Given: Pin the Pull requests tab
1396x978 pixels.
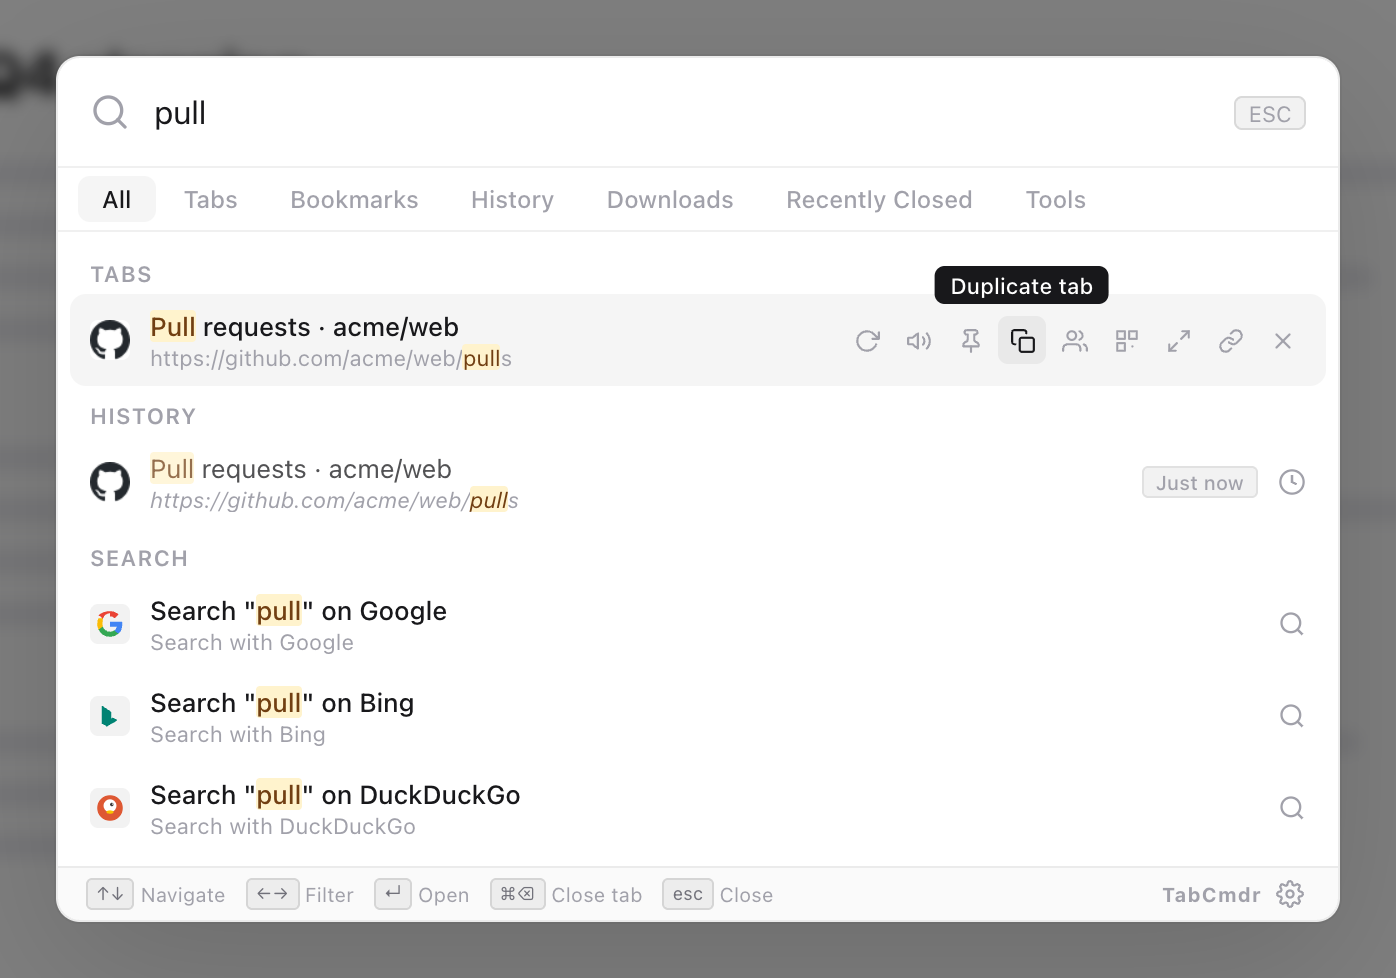Looking at the screenshot, I should click(x=971, y=341).
